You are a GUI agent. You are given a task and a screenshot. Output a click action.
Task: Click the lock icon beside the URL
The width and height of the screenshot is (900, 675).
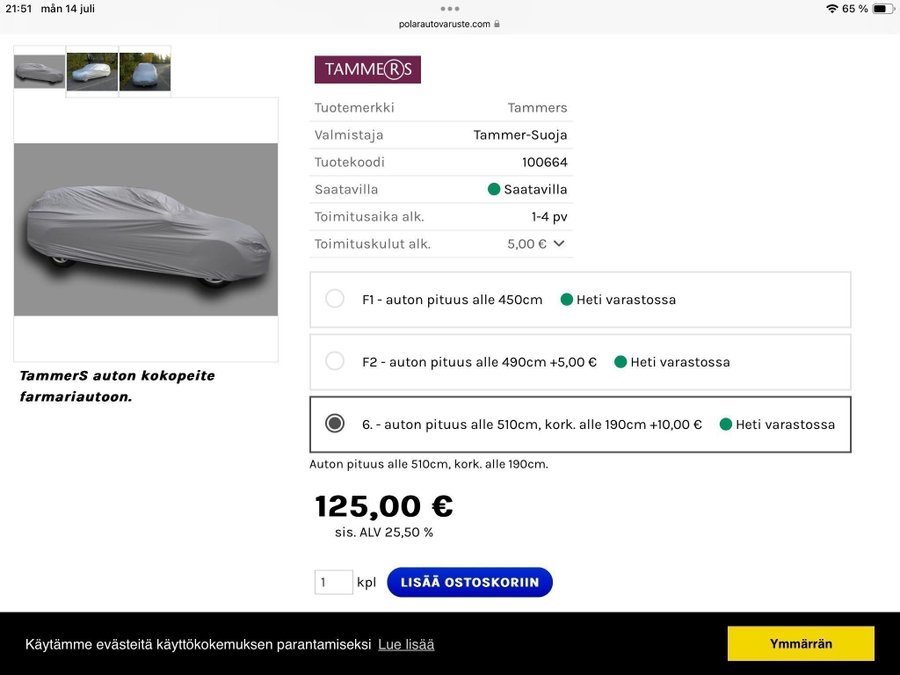497,24
